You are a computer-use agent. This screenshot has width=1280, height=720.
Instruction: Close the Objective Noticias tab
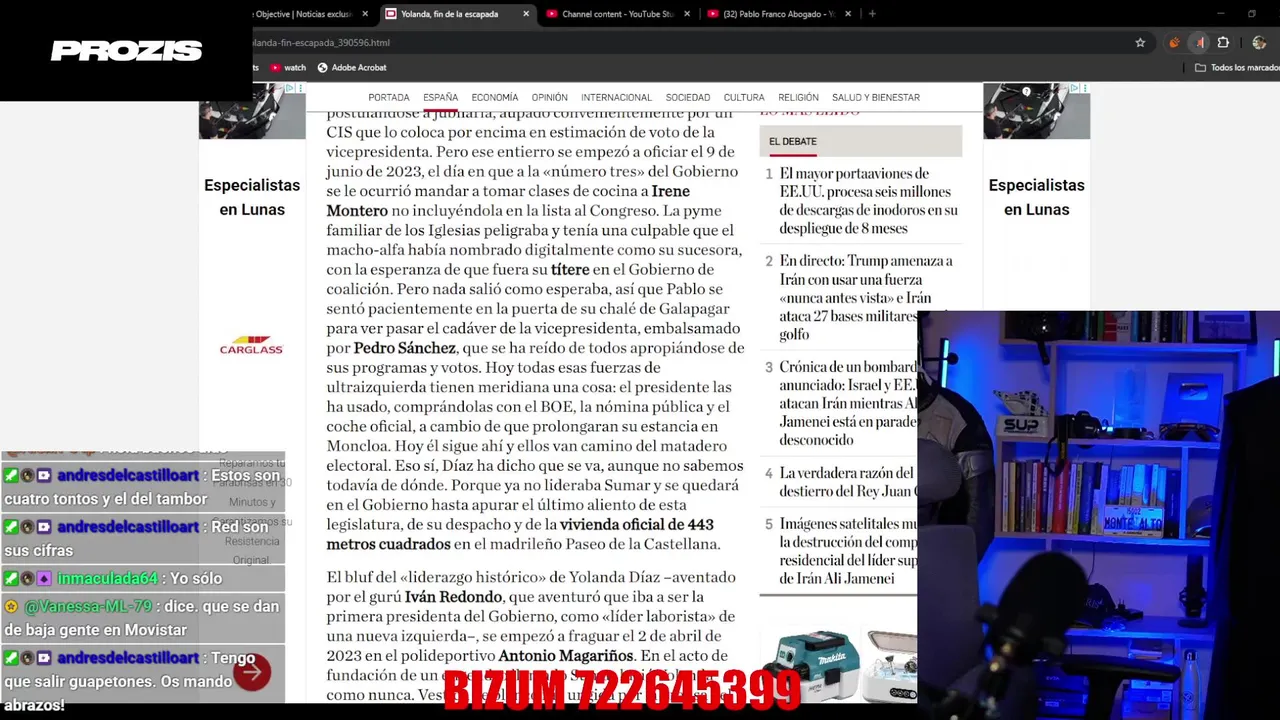click(x=365, y=14)
